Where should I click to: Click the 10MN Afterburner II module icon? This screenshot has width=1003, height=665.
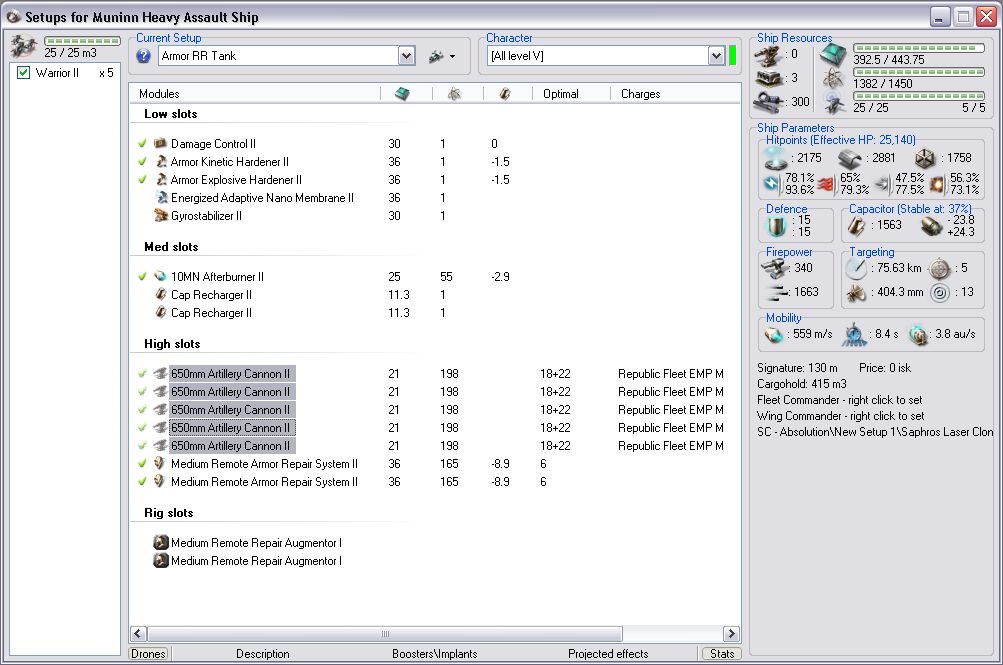coord(161,276)
